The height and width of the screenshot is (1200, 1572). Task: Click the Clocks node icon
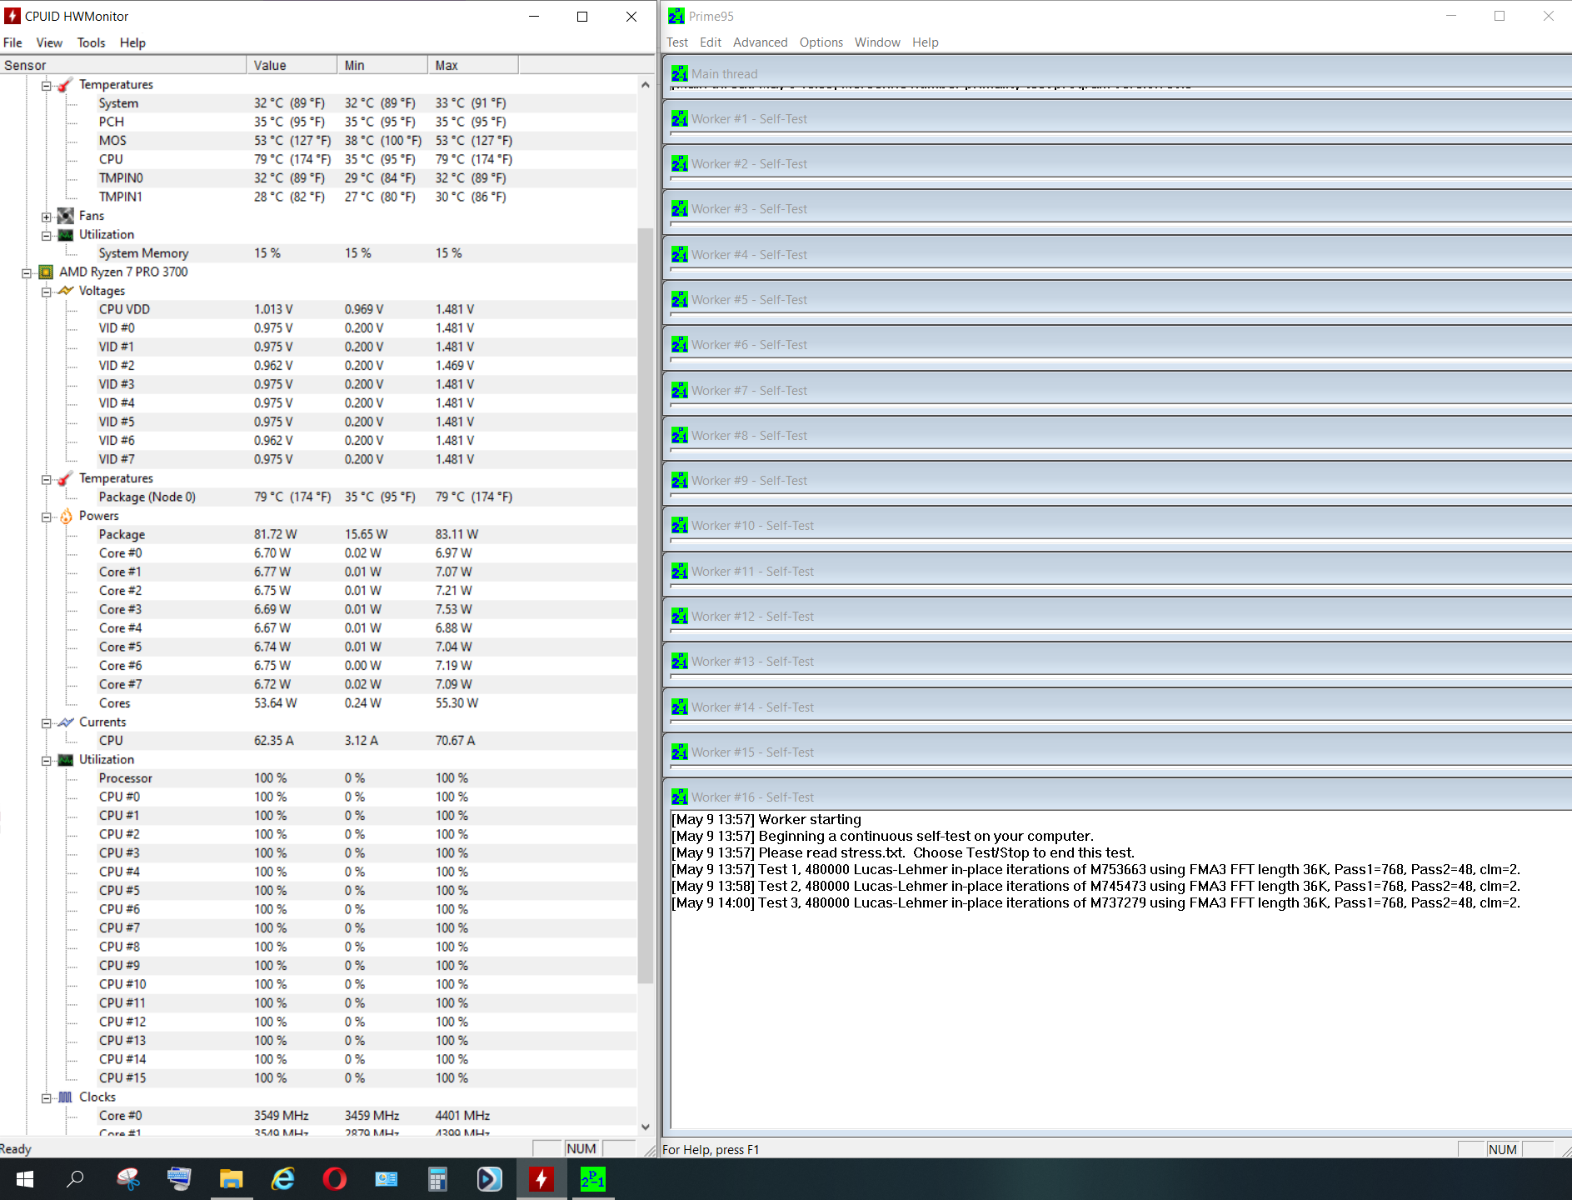tap(66, 1097)
